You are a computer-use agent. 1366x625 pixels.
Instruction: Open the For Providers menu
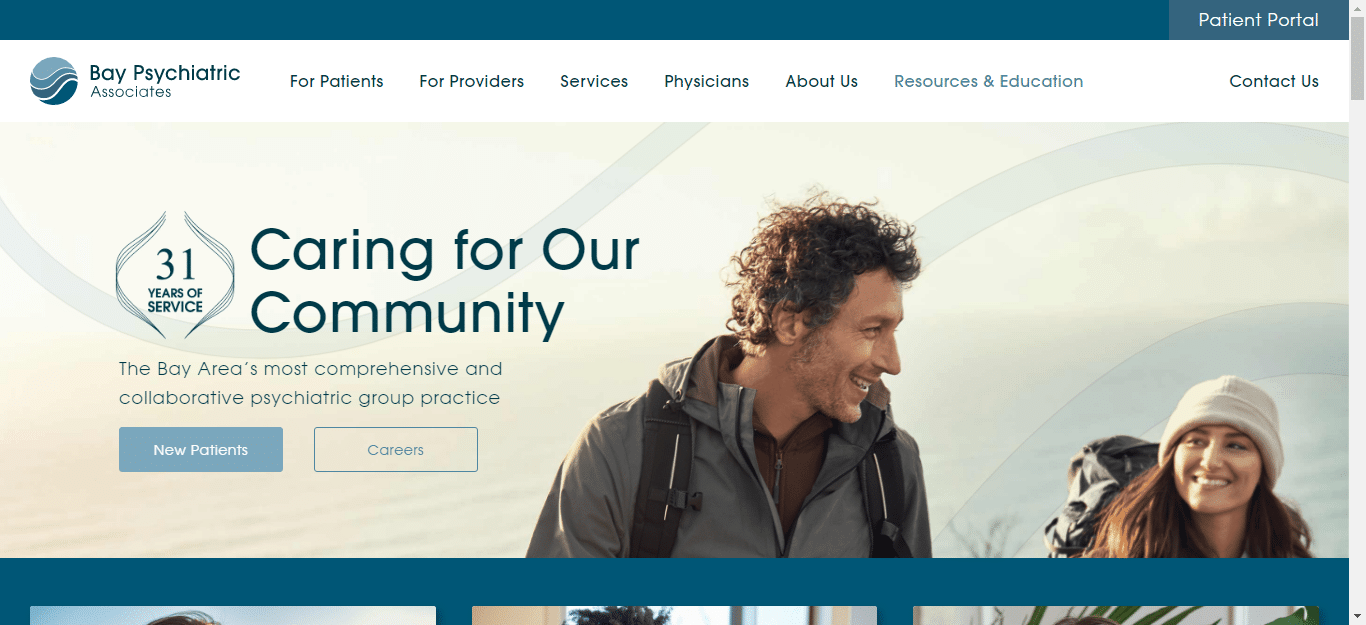point(471,81)
